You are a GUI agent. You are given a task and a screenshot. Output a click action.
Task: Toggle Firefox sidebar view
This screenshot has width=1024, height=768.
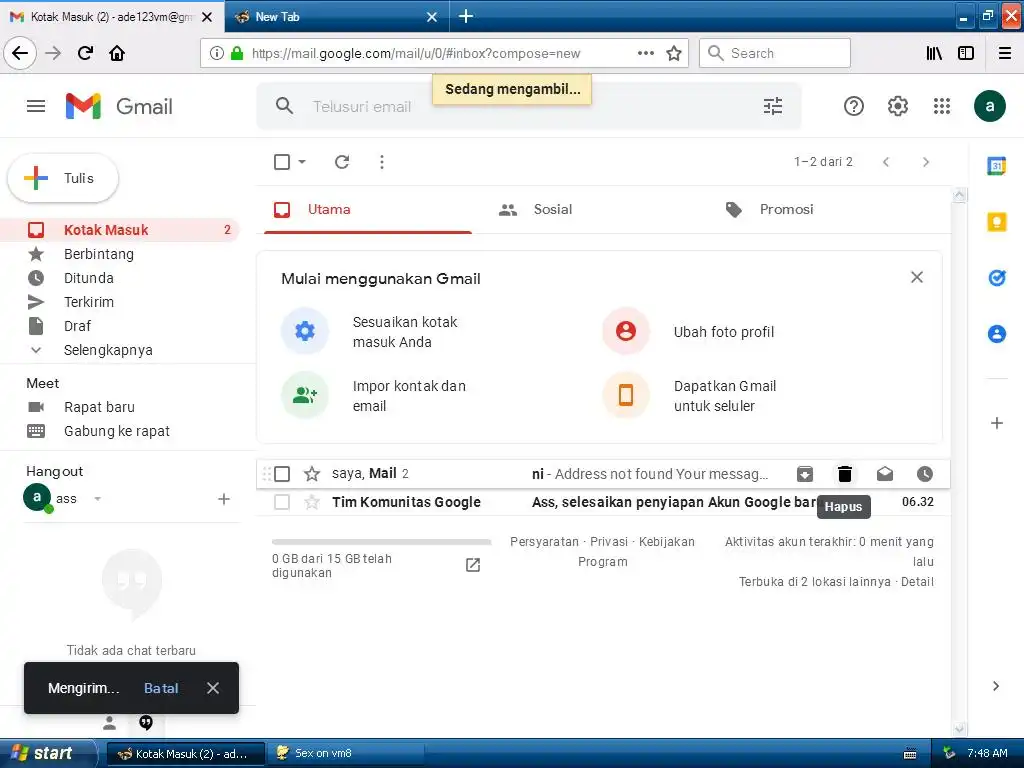pos(966,53)
